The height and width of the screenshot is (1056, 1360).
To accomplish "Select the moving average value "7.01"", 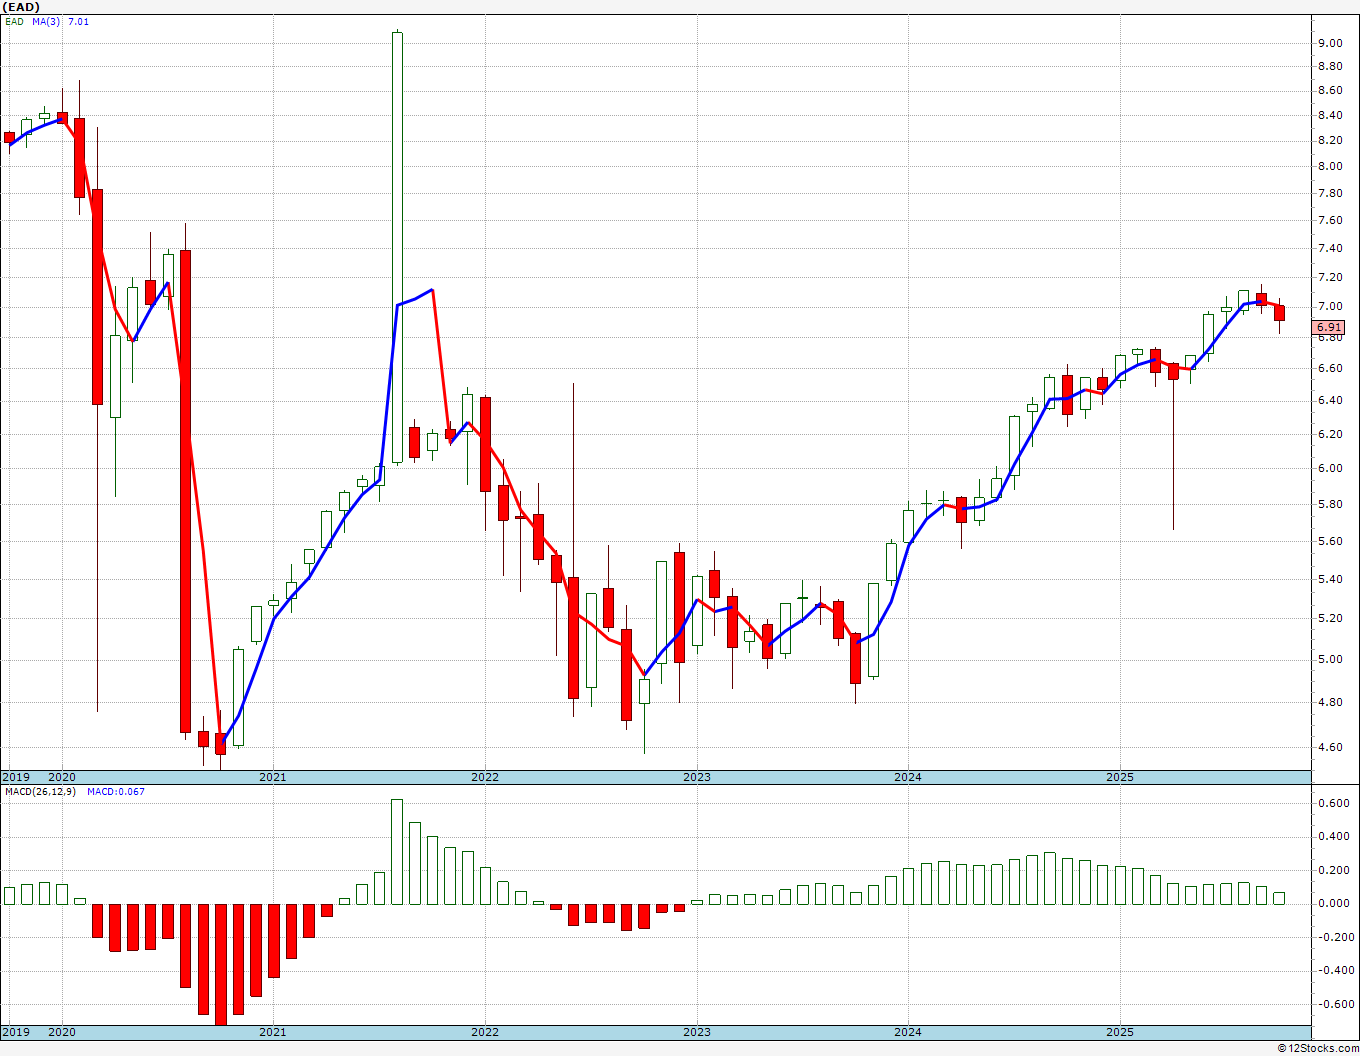I will click(78, 21).
